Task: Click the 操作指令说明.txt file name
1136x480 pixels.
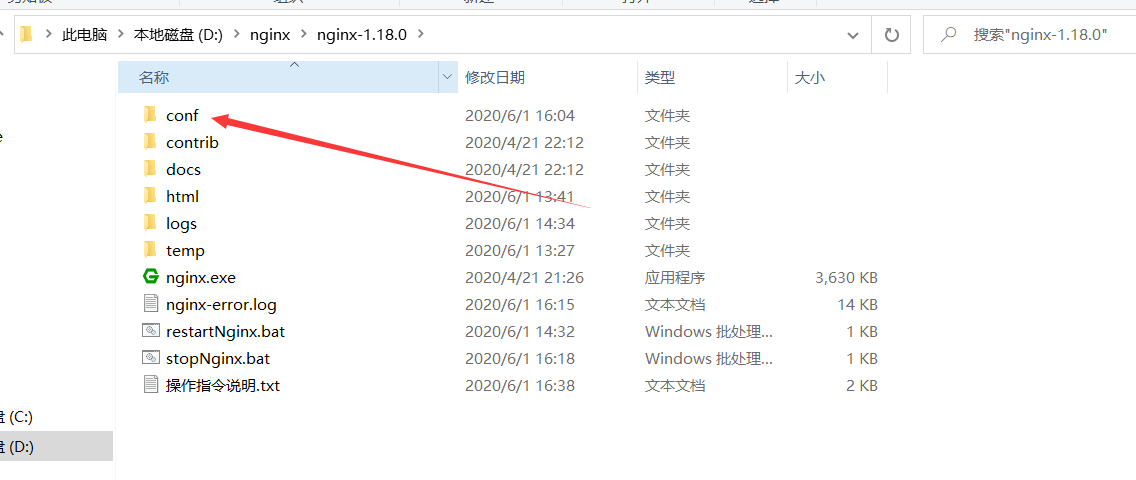Action: tap(222, 386)
